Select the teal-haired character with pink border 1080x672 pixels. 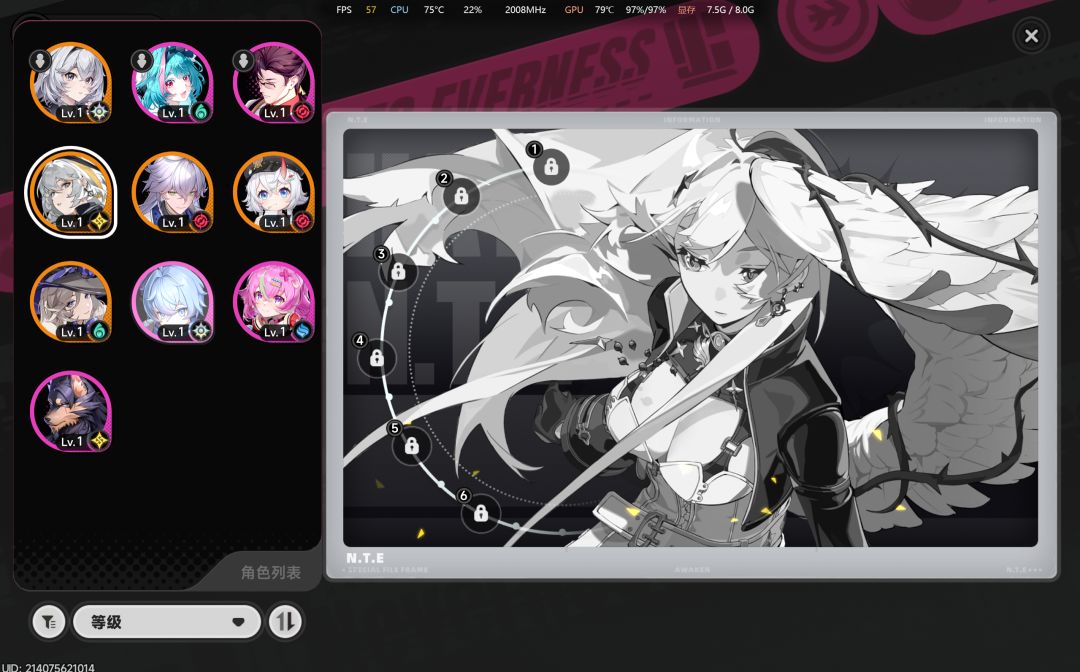tap(172, 83)
